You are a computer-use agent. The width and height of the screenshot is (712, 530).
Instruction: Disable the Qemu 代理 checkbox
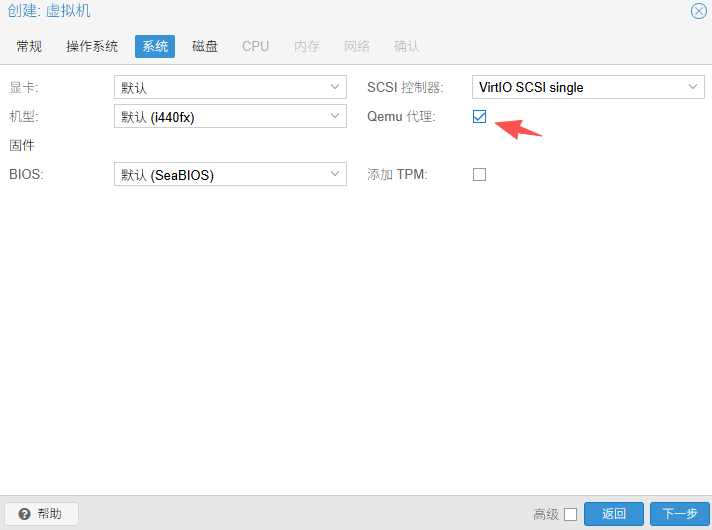click(480, 117)
